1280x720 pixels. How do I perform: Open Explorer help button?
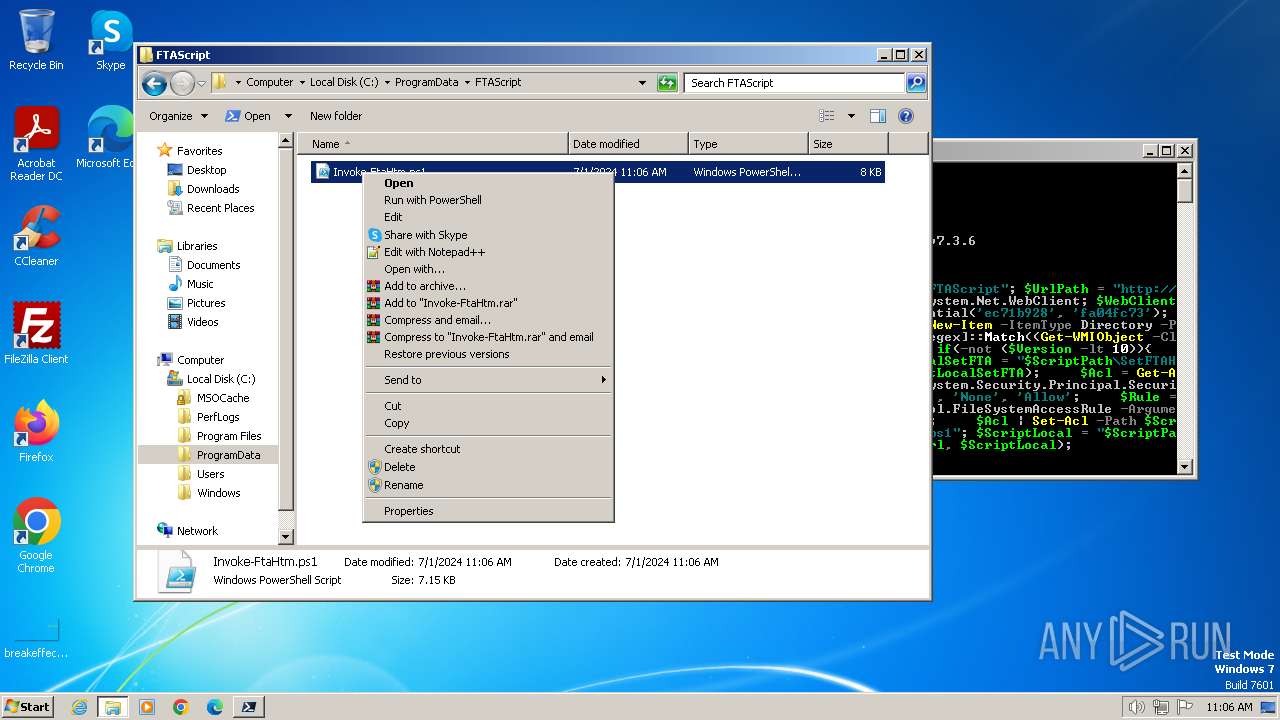(x=906, y=116)
